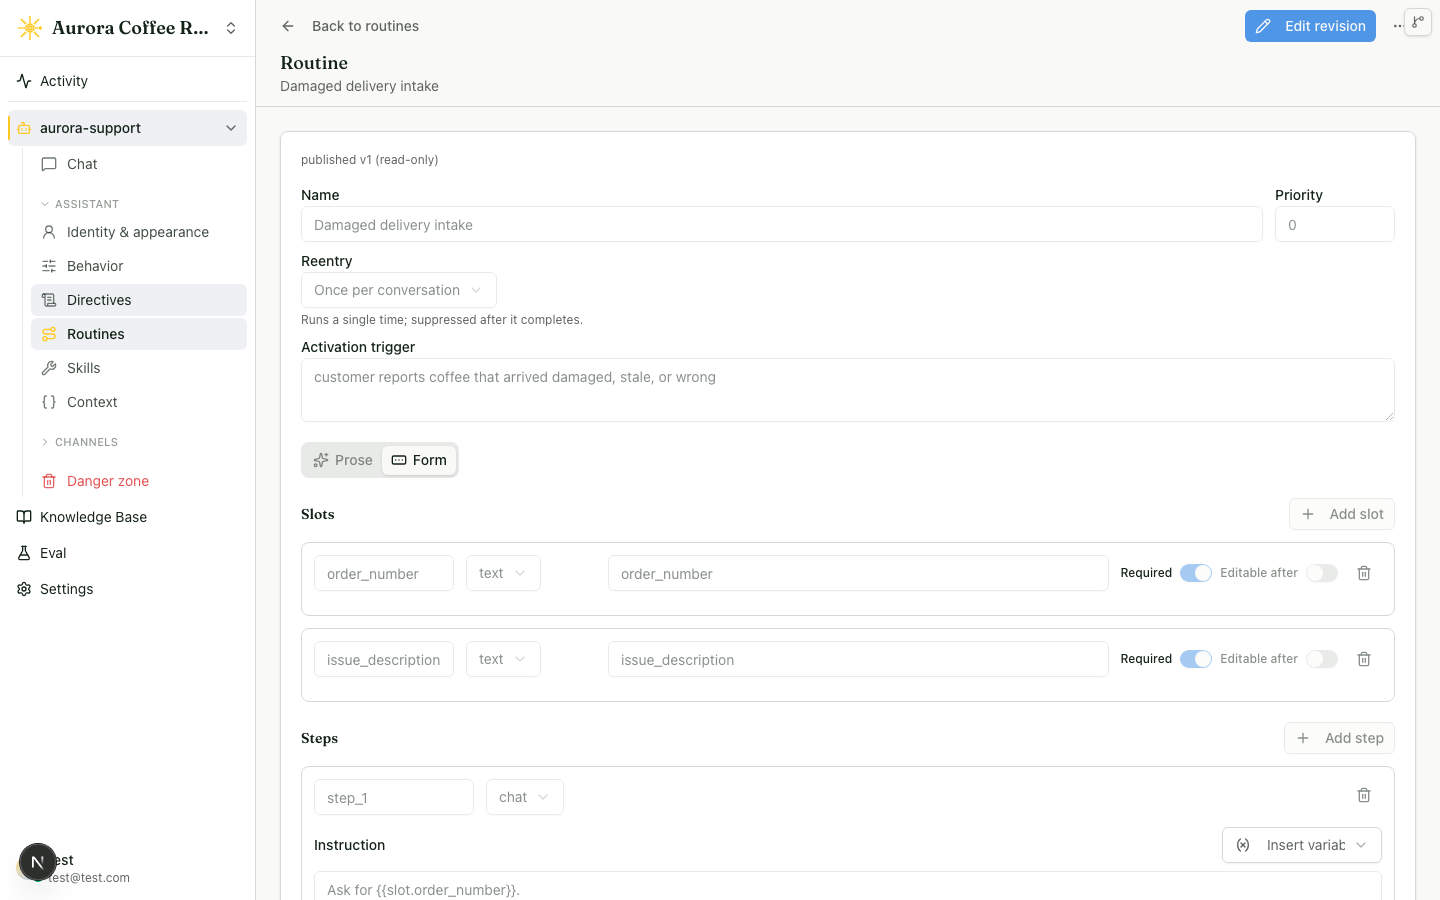
Task: Open the Reentry dropdown
Action: click(398, 290)
